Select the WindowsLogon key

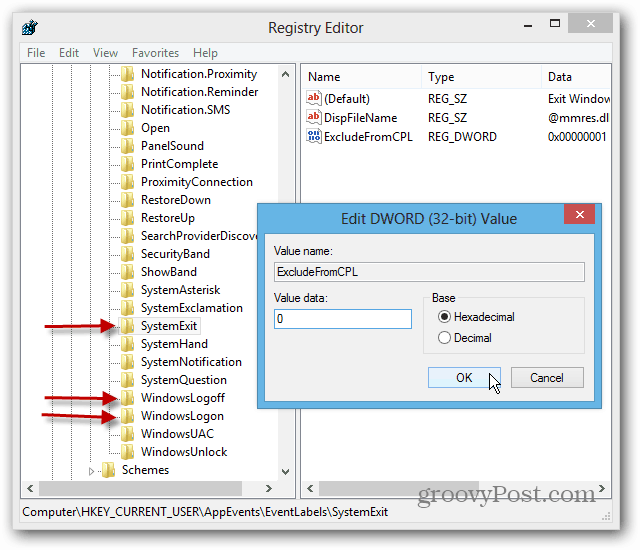click(x=182, y=416)
